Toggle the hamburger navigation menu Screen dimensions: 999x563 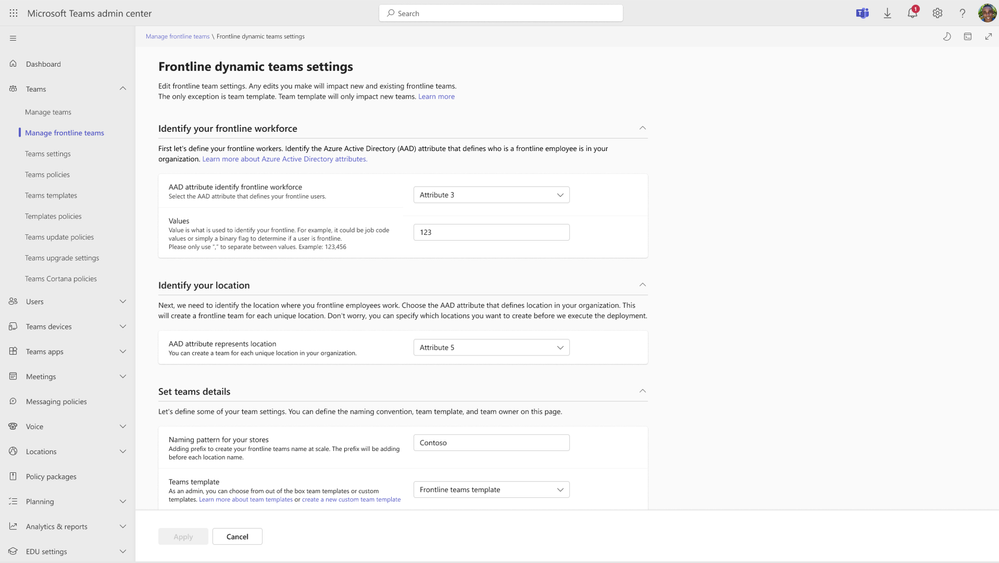click(x=13, y=38)
